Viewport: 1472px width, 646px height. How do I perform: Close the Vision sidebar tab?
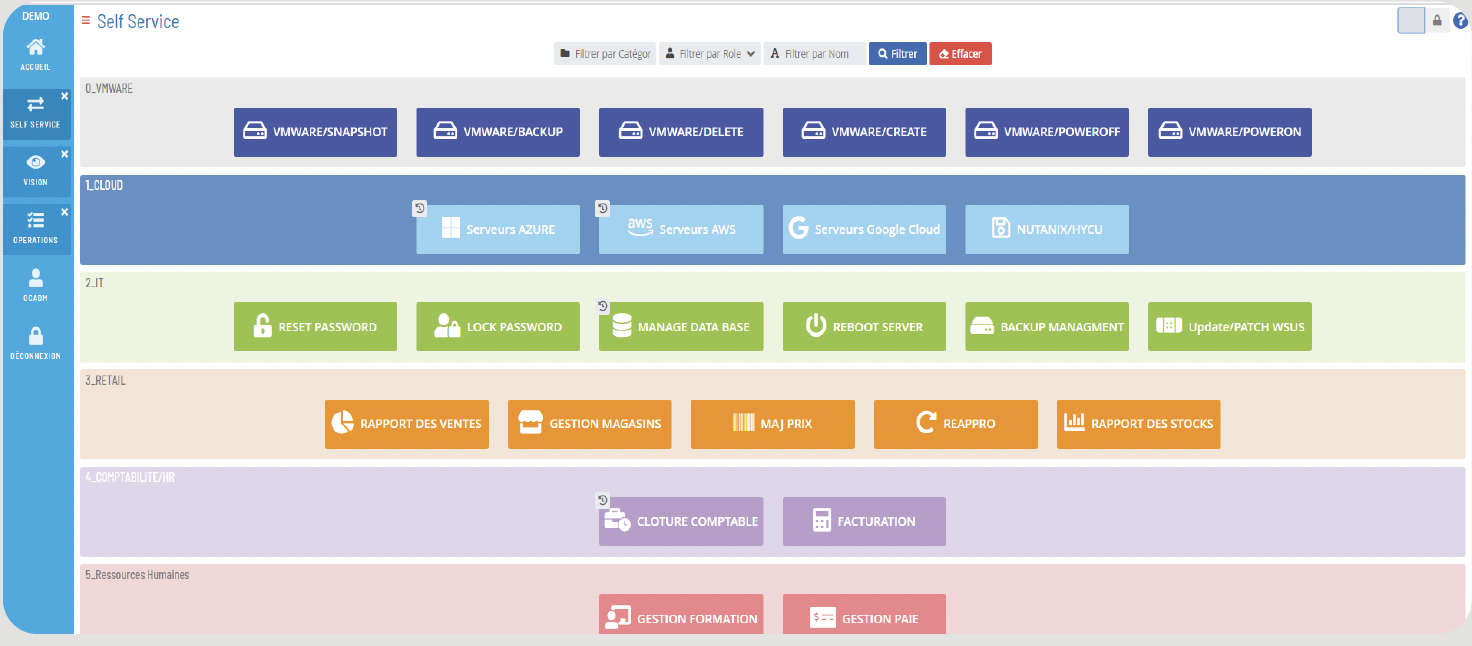tap(64, 154)
